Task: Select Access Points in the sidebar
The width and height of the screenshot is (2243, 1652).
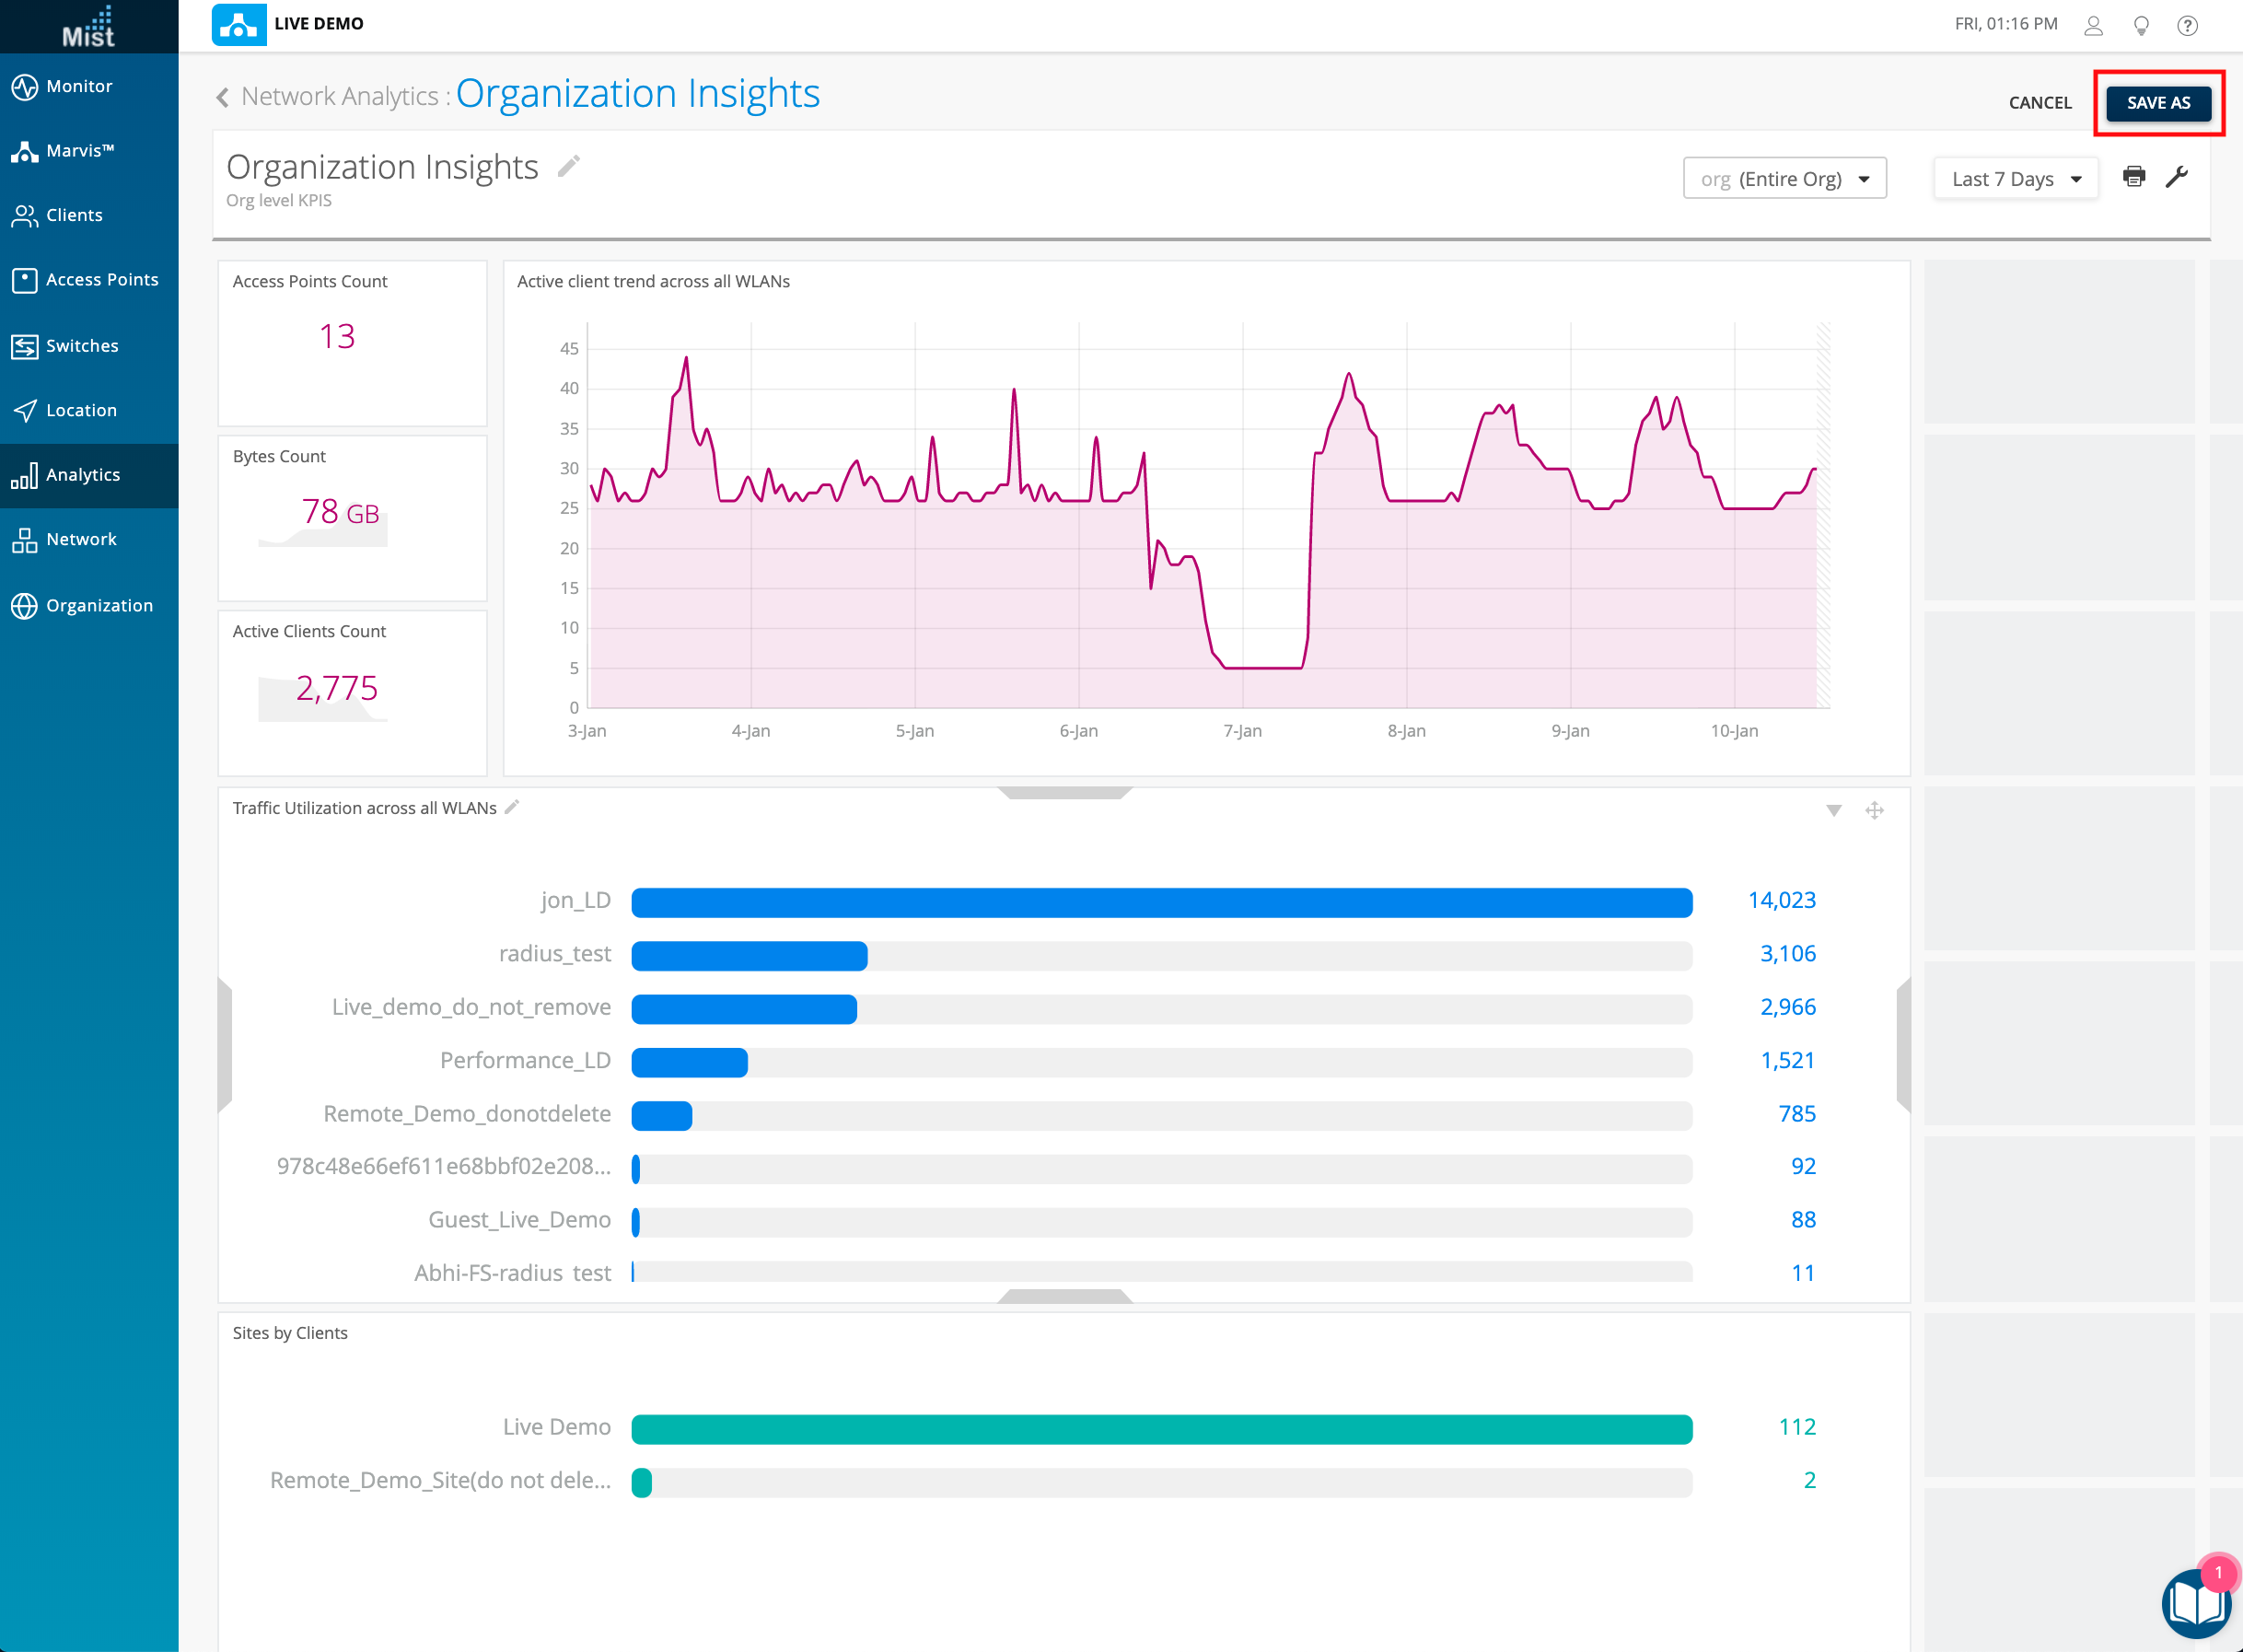Action: tap(101, 280)
